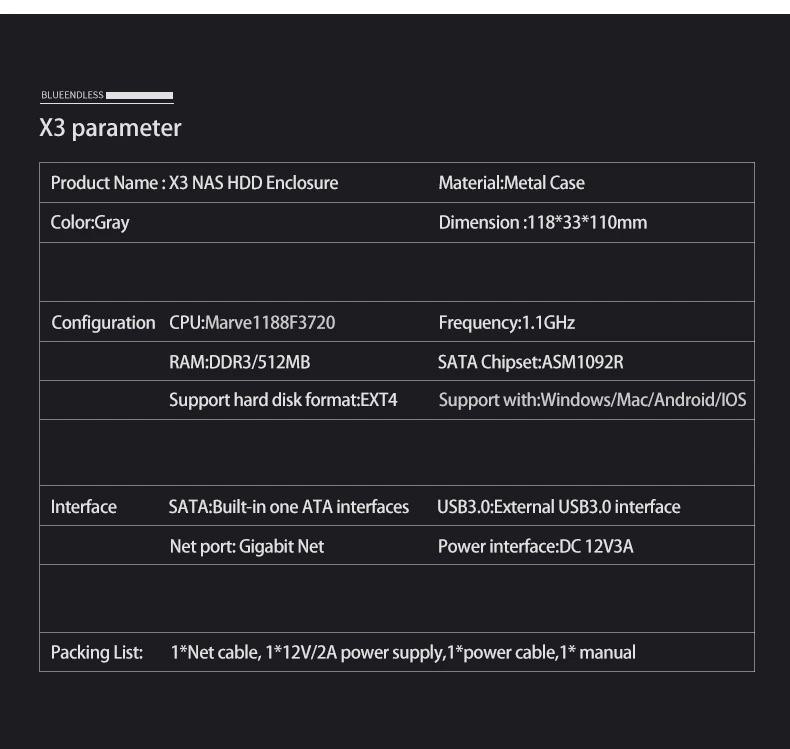Click the Interface row label
The width and height of the screenshot is (790, 749).
coord(84,507)
